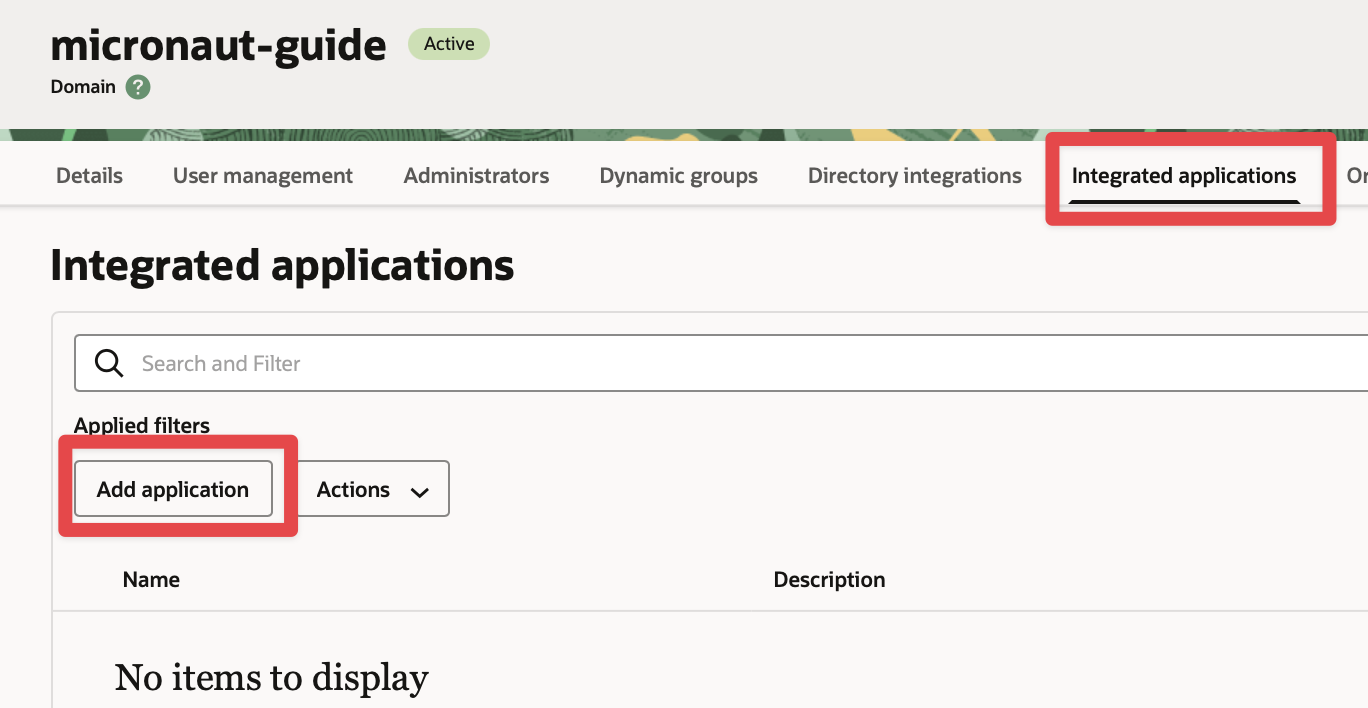Screen dimensions: 1368x708
Task: Click the magnifying glass search icon
Action: pos(108,363)
